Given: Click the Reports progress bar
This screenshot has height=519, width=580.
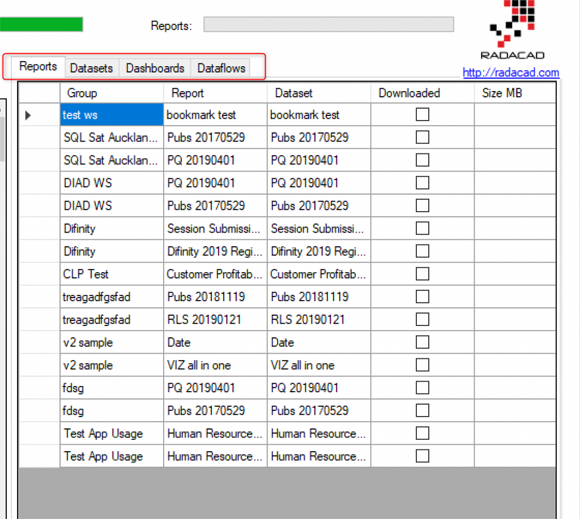Looking at the screenshot, I should point(328,24).
